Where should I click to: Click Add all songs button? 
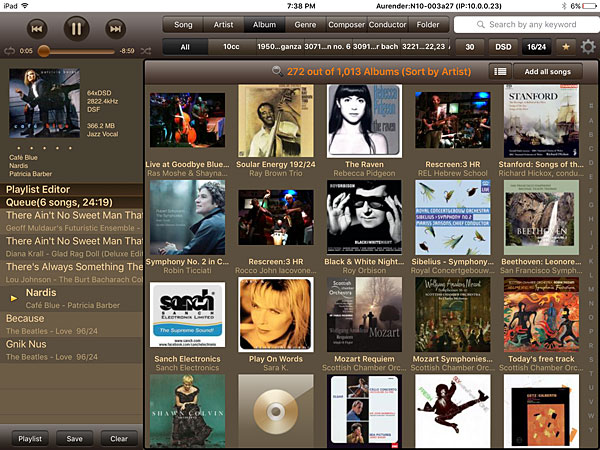547,71
